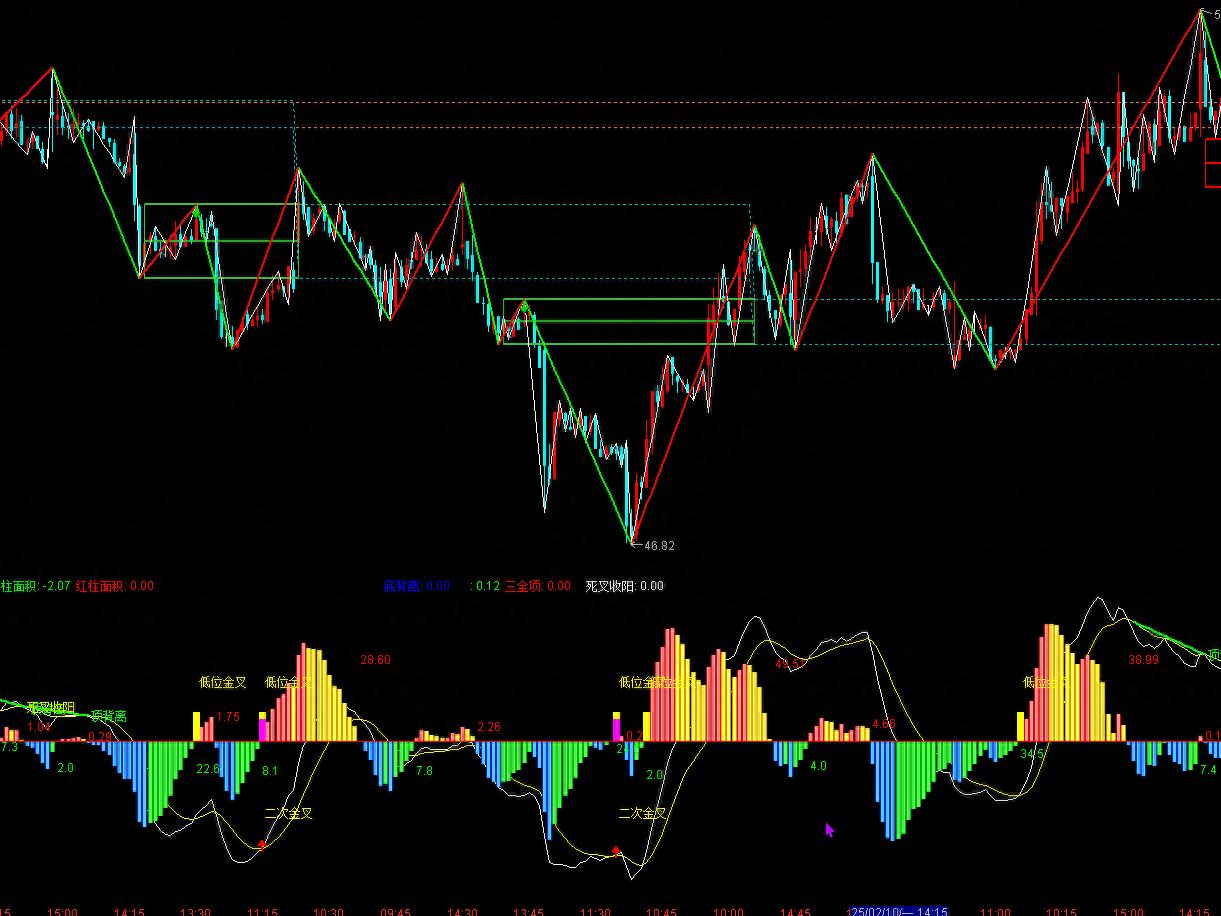Click the 三金顷 indicator label
Viewport: 1221px width, 916px height.
point(537,586)
